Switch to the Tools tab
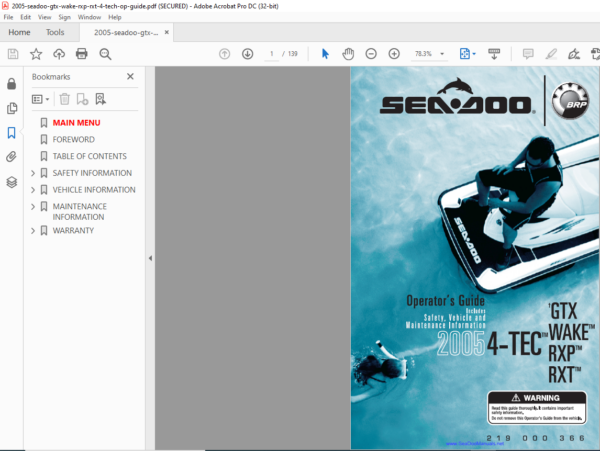 point(55,33)
